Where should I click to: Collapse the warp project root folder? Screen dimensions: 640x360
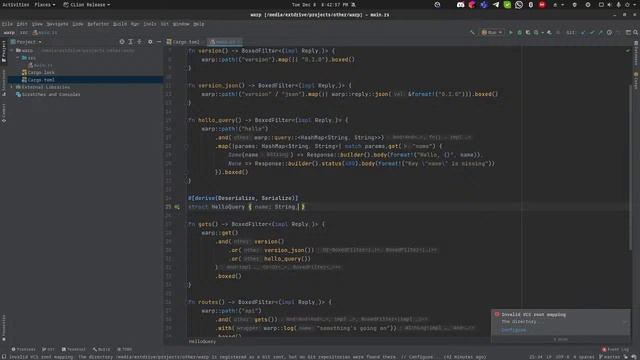[x=12, y=50]
